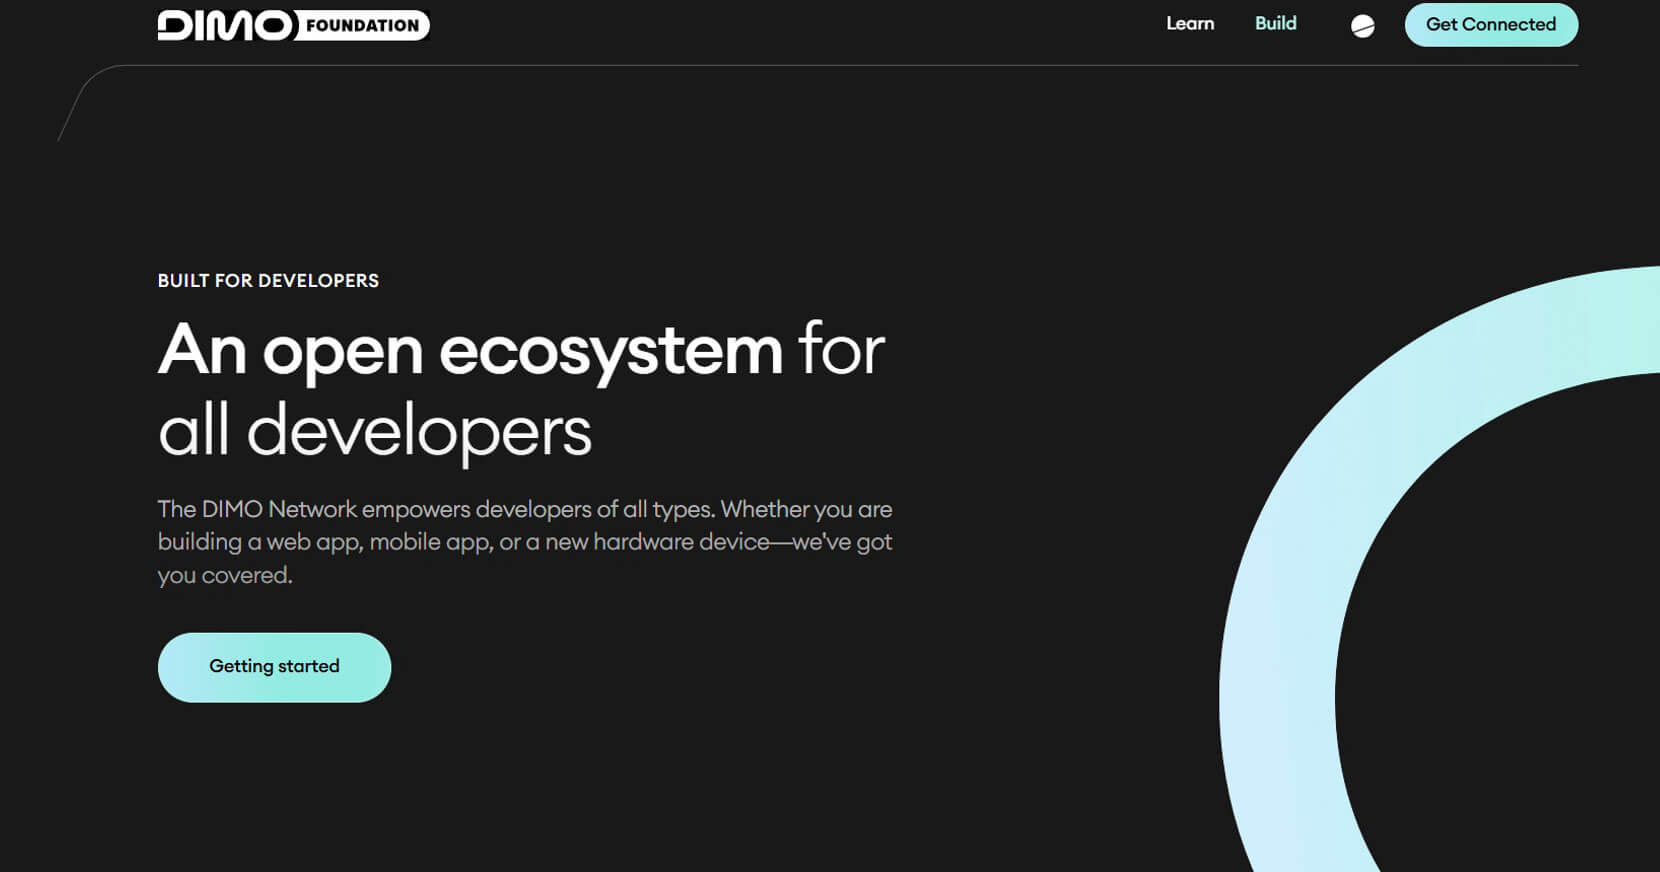Click the Getting started button
Screen dimensions: 1660x872
pos(274,667)
